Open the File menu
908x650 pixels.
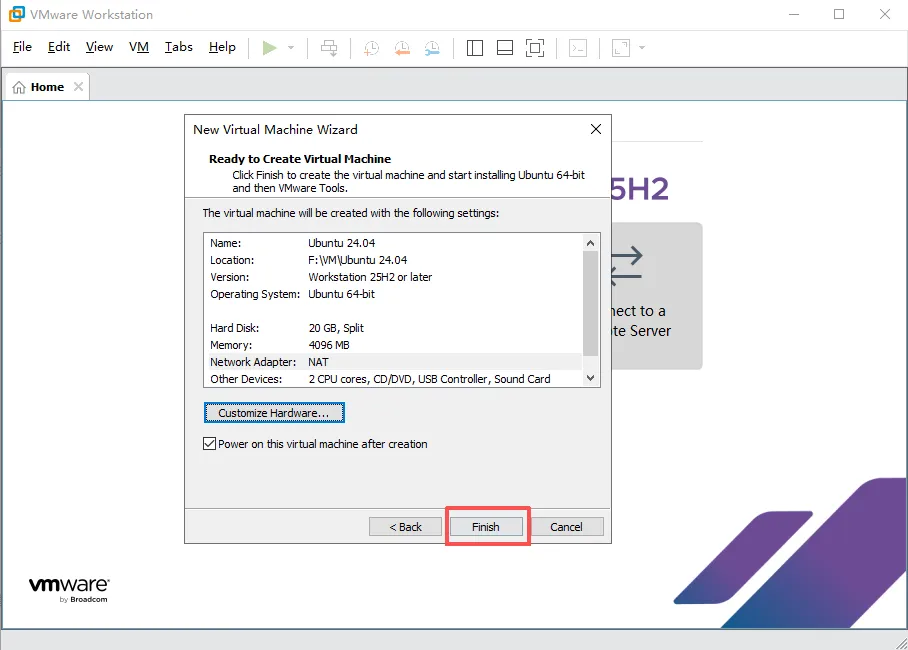point(23,47)
